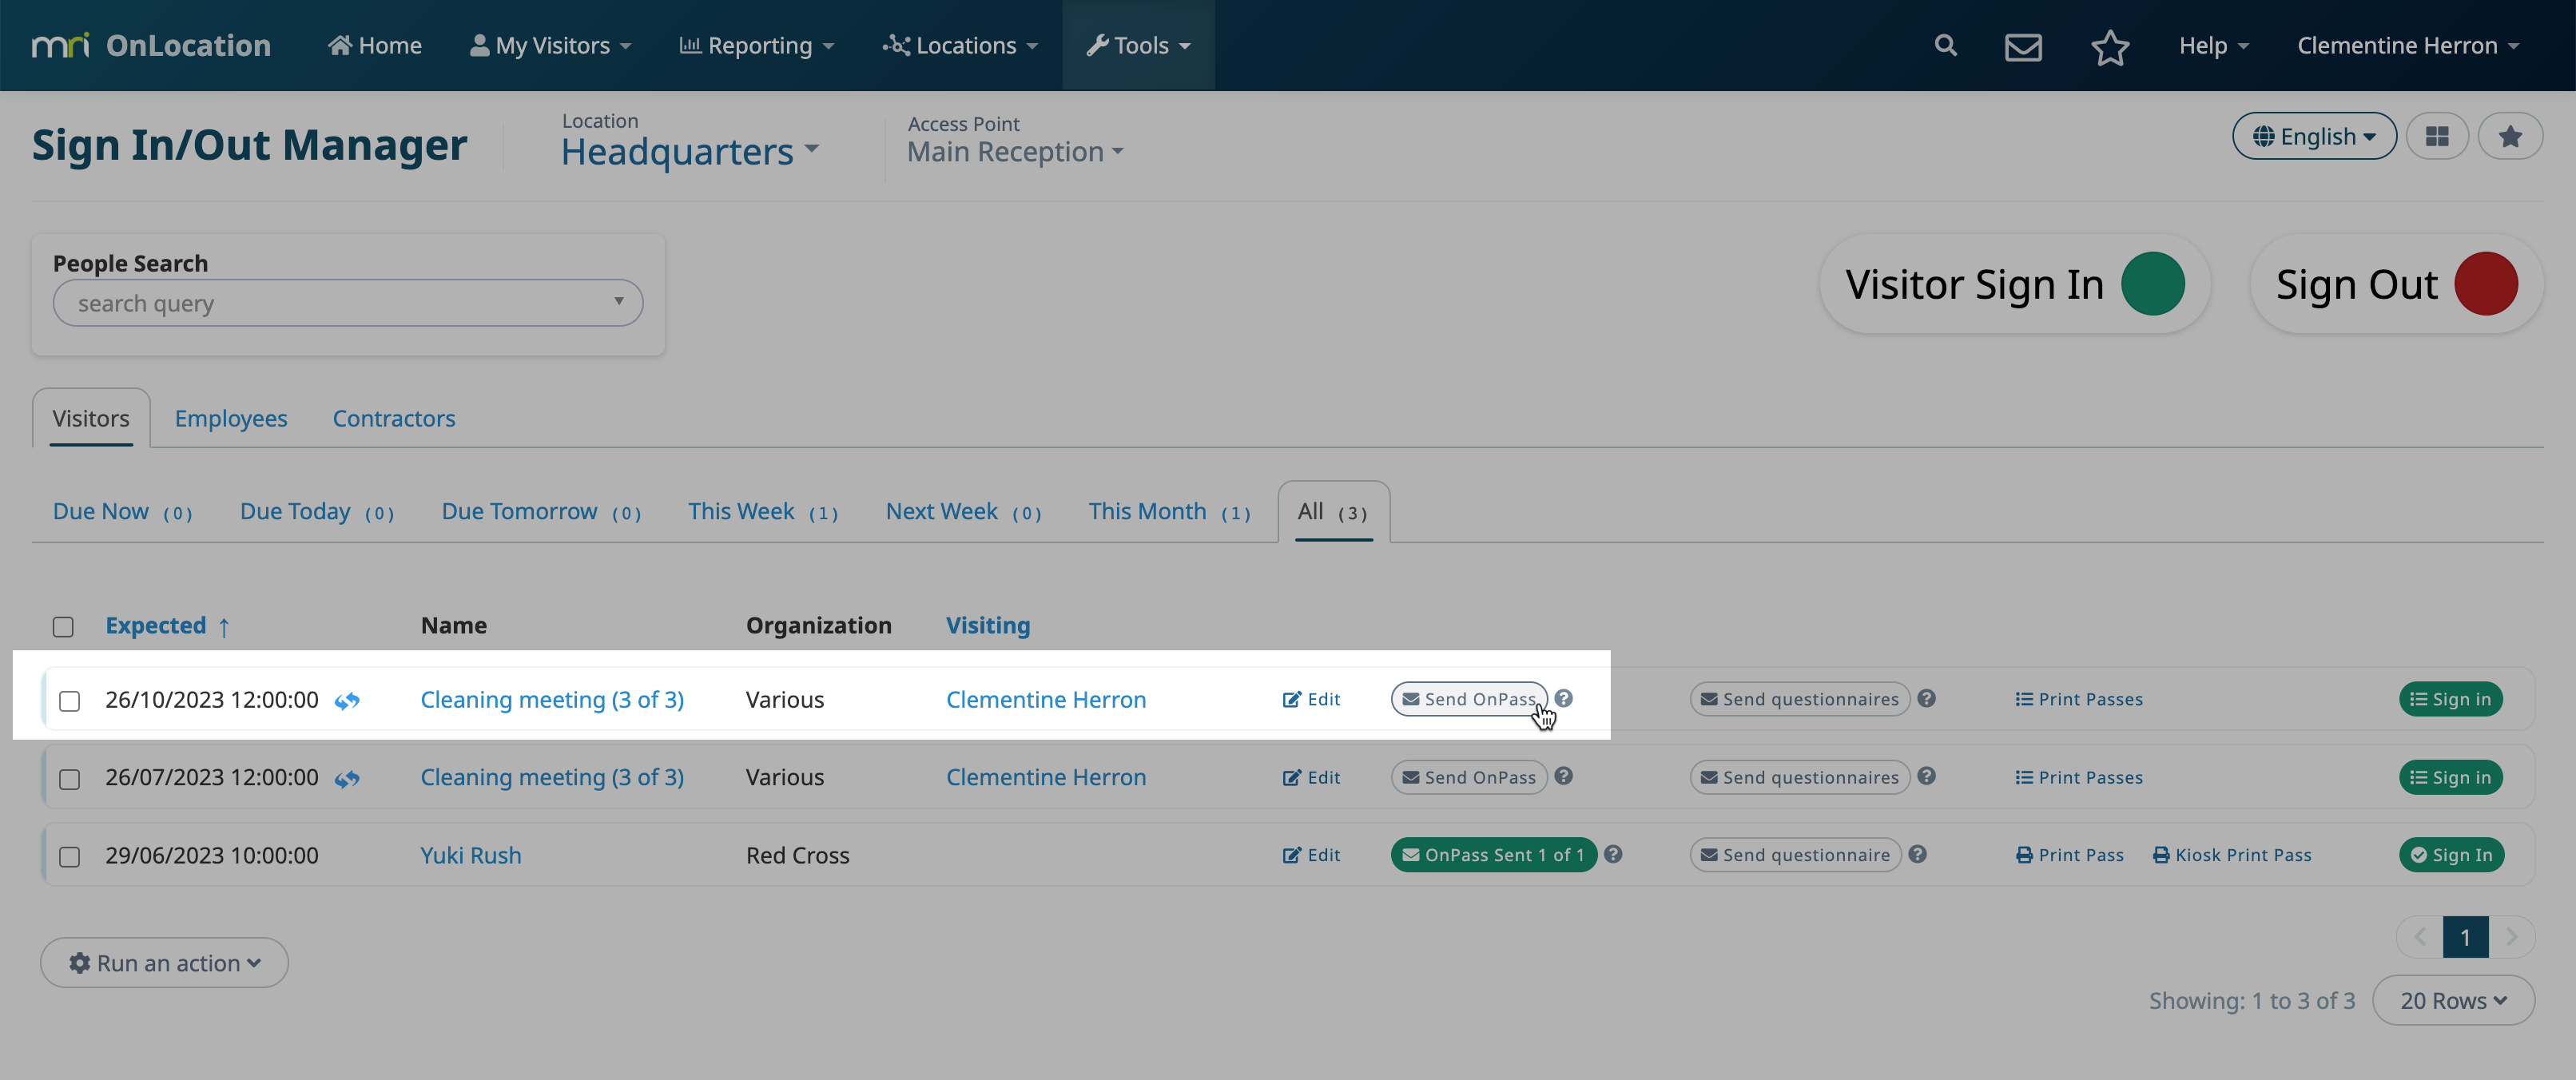Image resolution: width=2576 pixels, height=1080 pixels.
Task: Filter by This Month tab
Action: coord(1170,511)
